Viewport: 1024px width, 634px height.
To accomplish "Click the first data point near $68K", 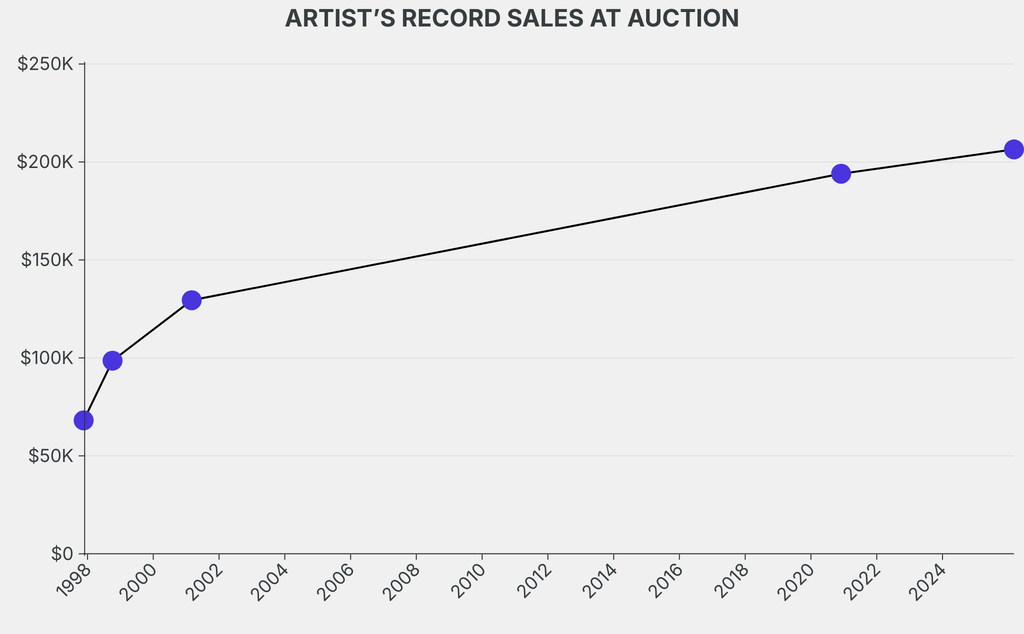I will point(84,420).
